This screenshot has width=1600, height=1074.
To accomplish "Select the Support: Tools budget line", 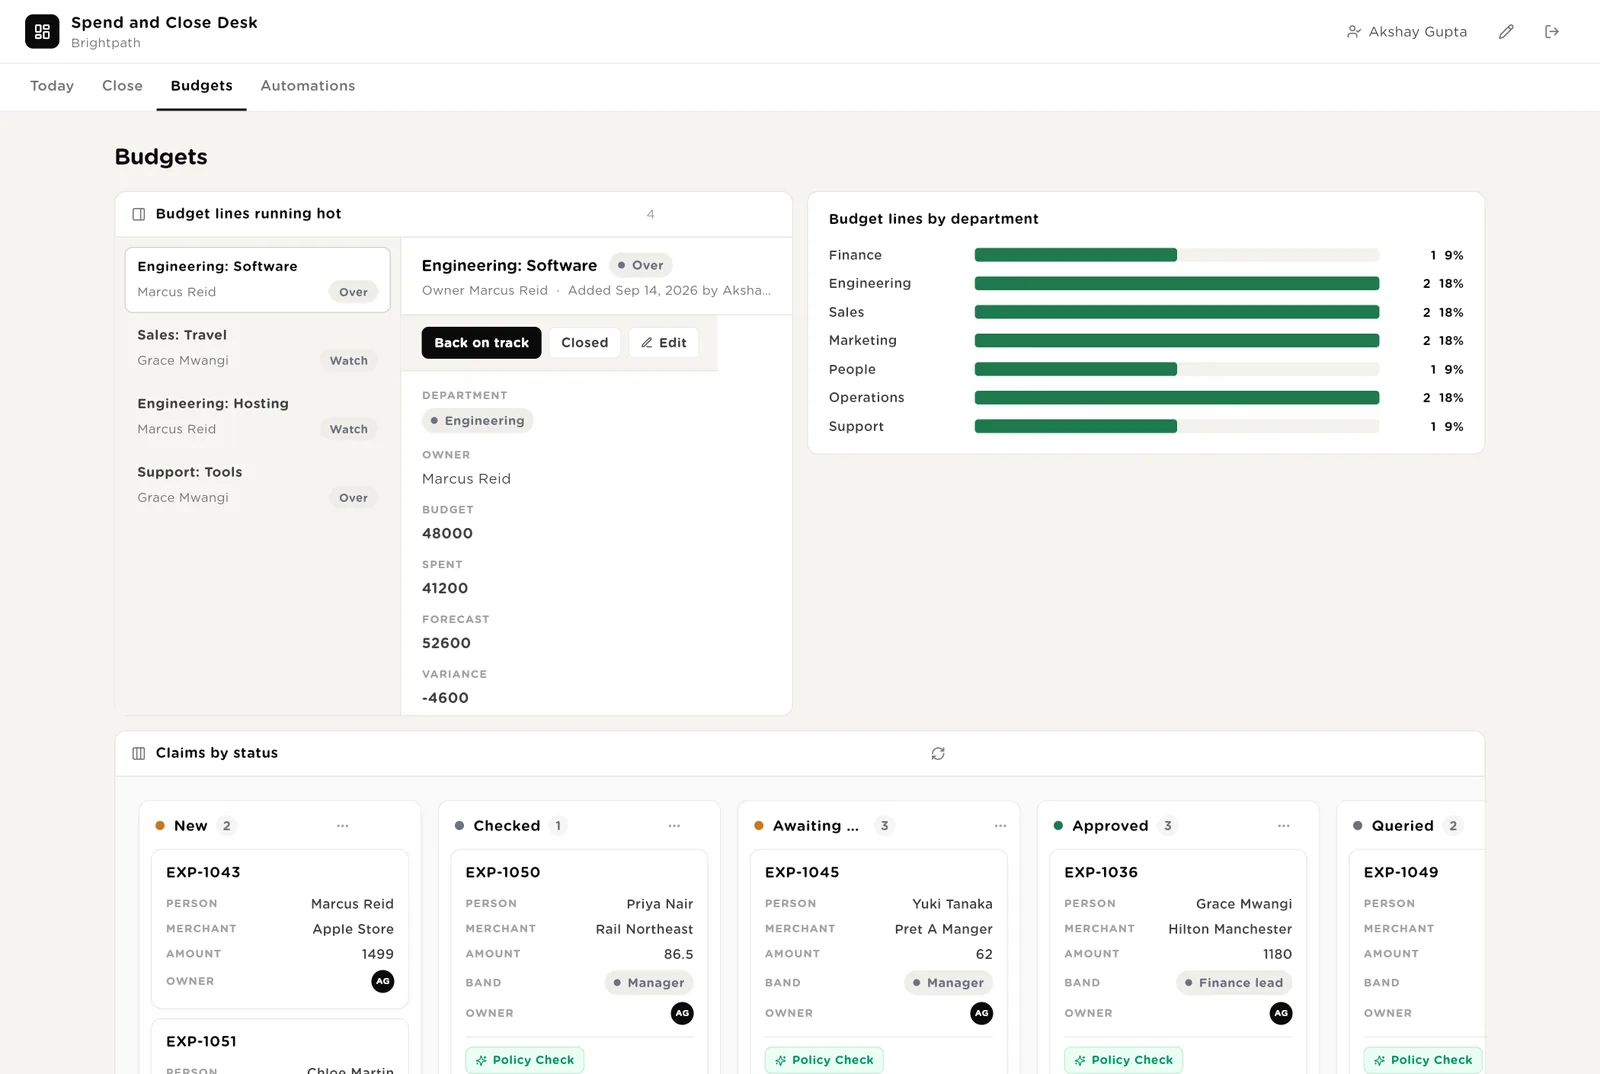I will 258,485.
